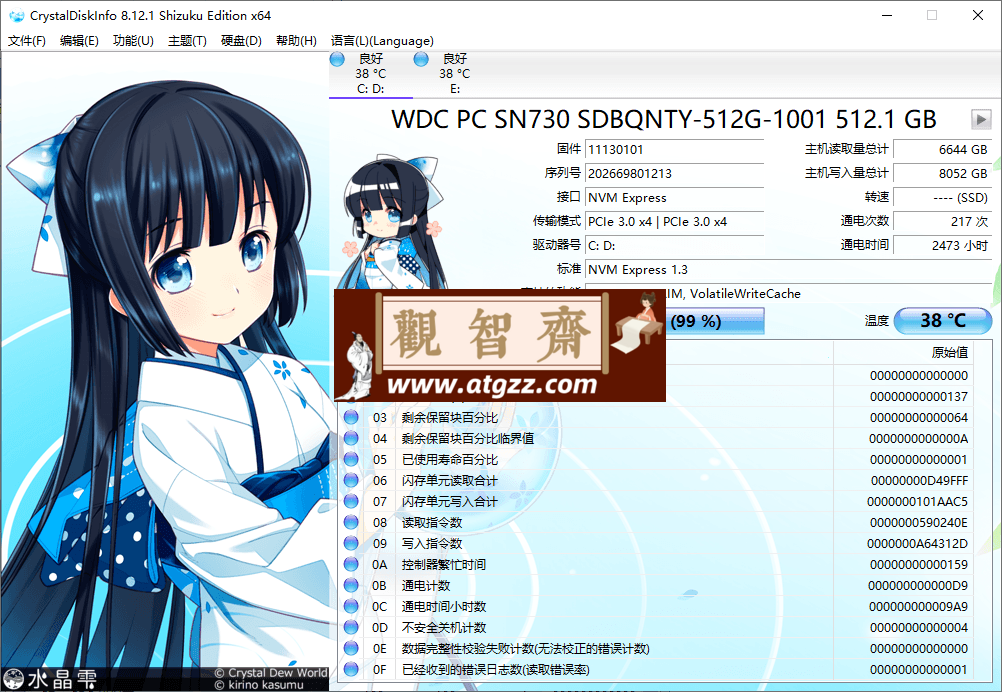Click the status icon for row 0F
The width and height of the screenshot is (1002, 692).
pyautogui.click(x=351, y=670)
